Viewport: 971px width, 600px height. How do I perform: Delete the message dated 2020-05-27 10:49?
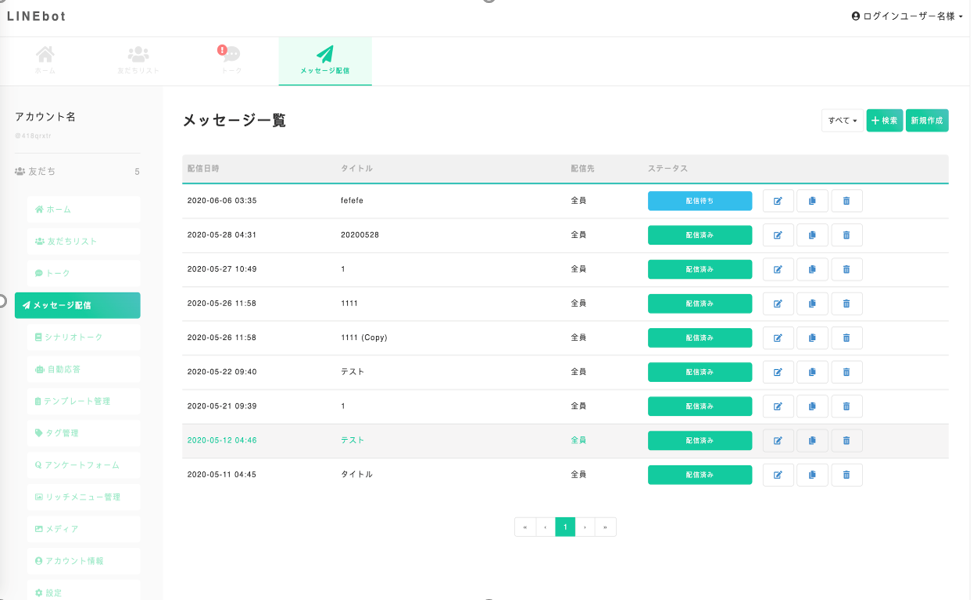tap(846, 269)
